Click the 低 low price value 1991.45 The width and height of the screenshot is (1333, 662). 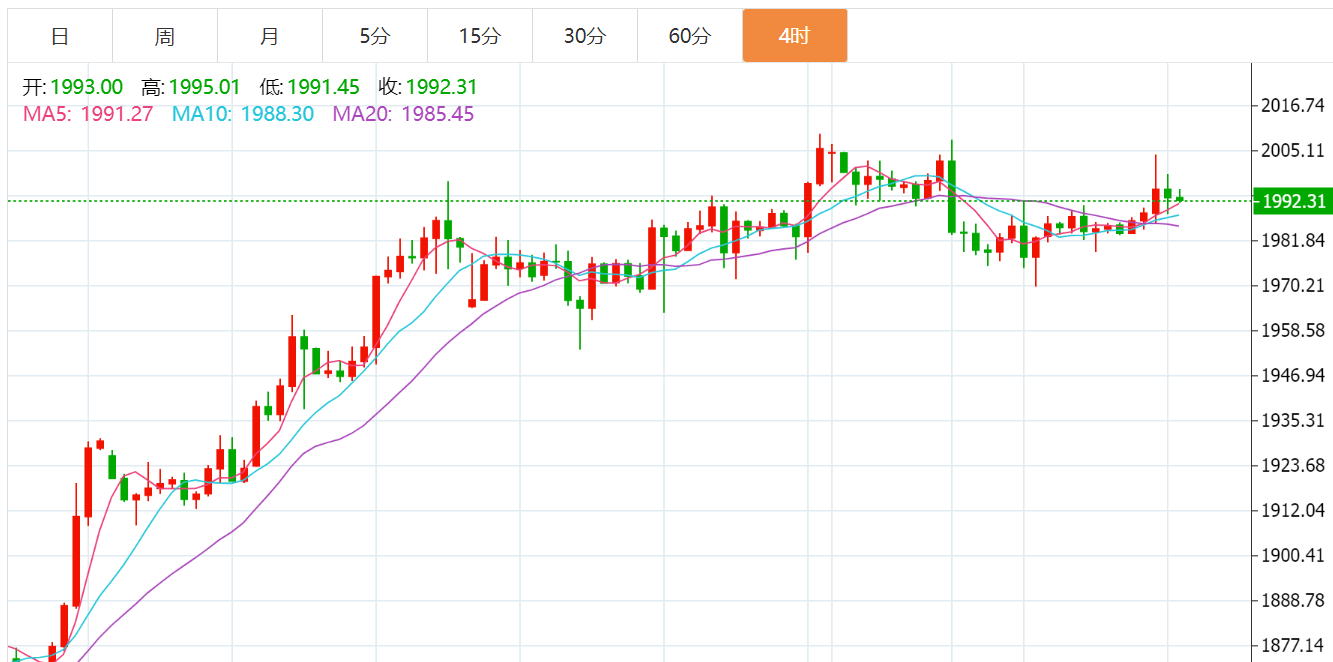323,88
